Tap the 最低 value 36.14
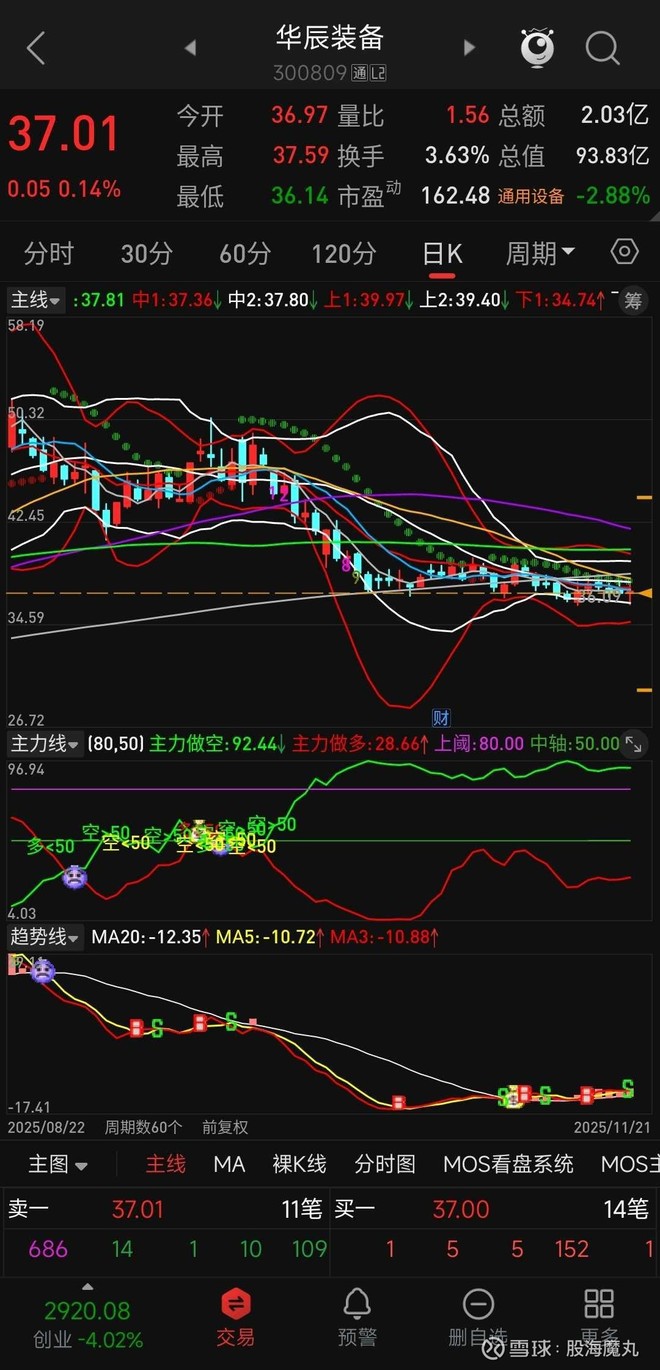 300,196
